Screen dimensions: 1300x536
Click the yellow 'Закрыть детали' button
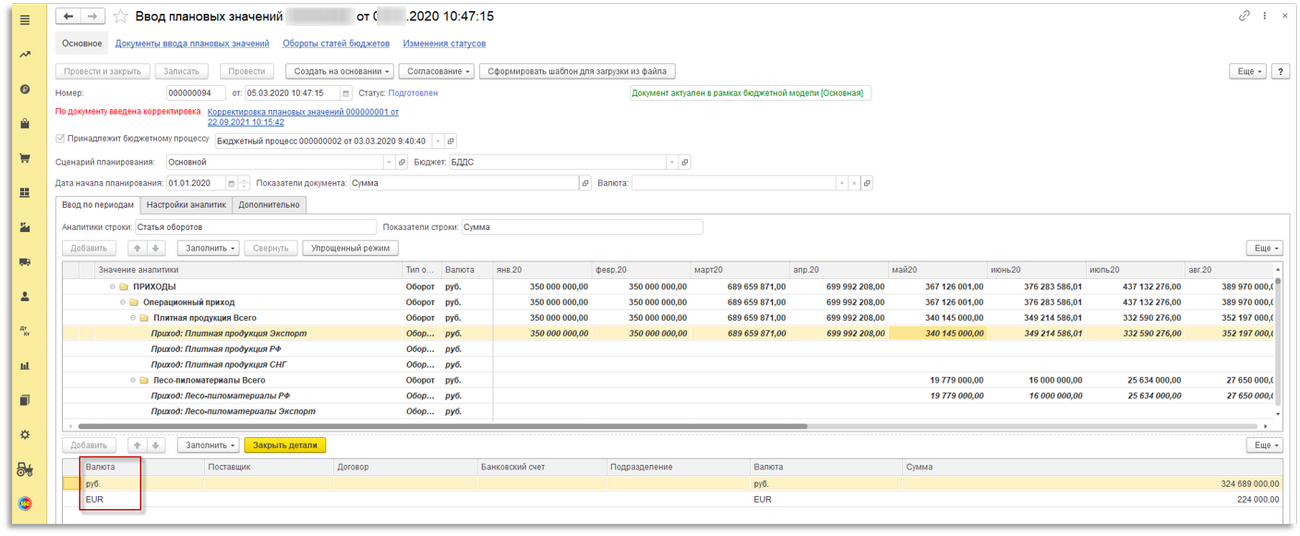(x=285, y=445)
